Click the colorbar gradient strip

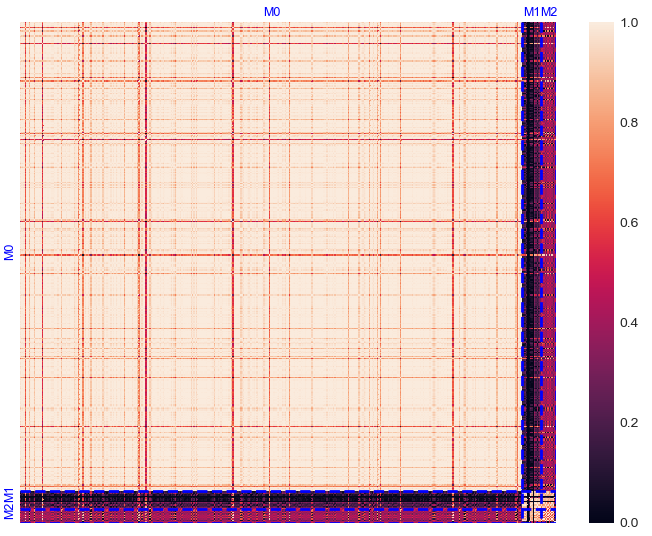tap(601, 272)
